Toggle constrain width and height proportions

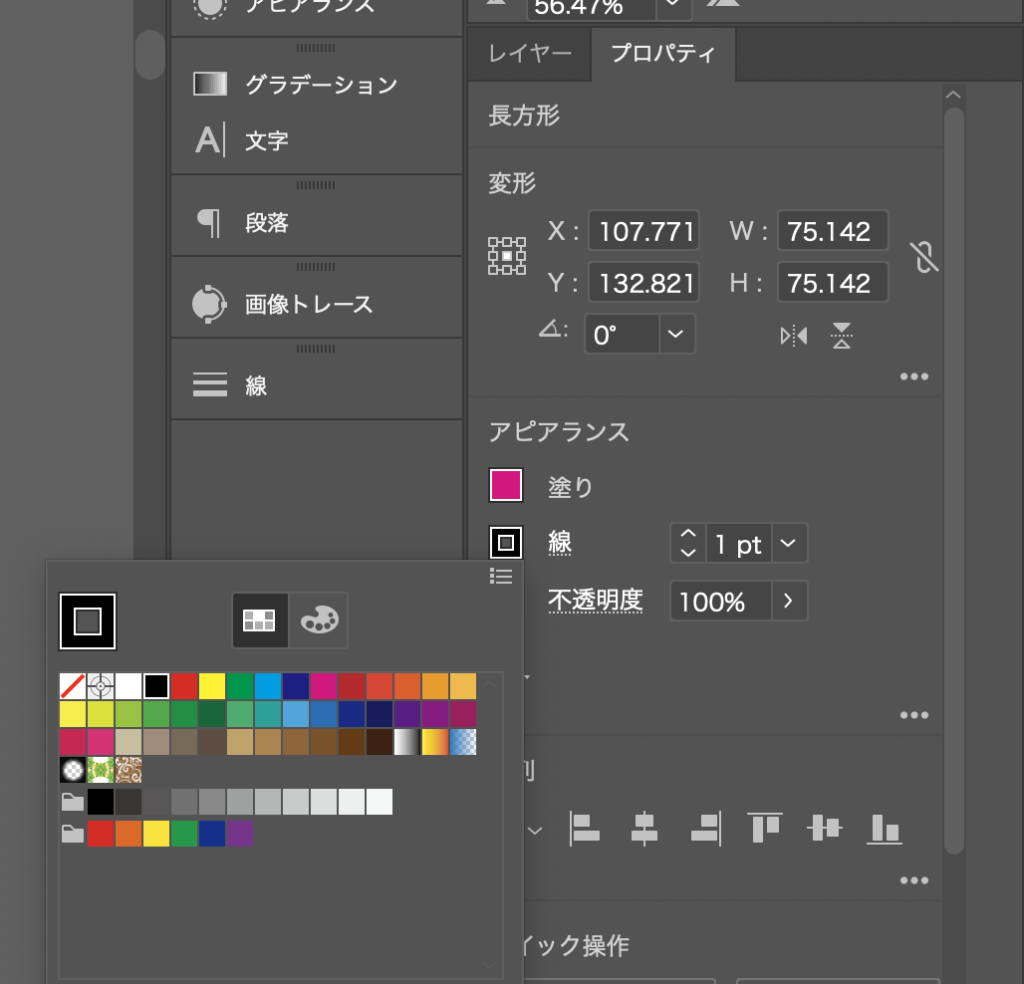[926, 257]
